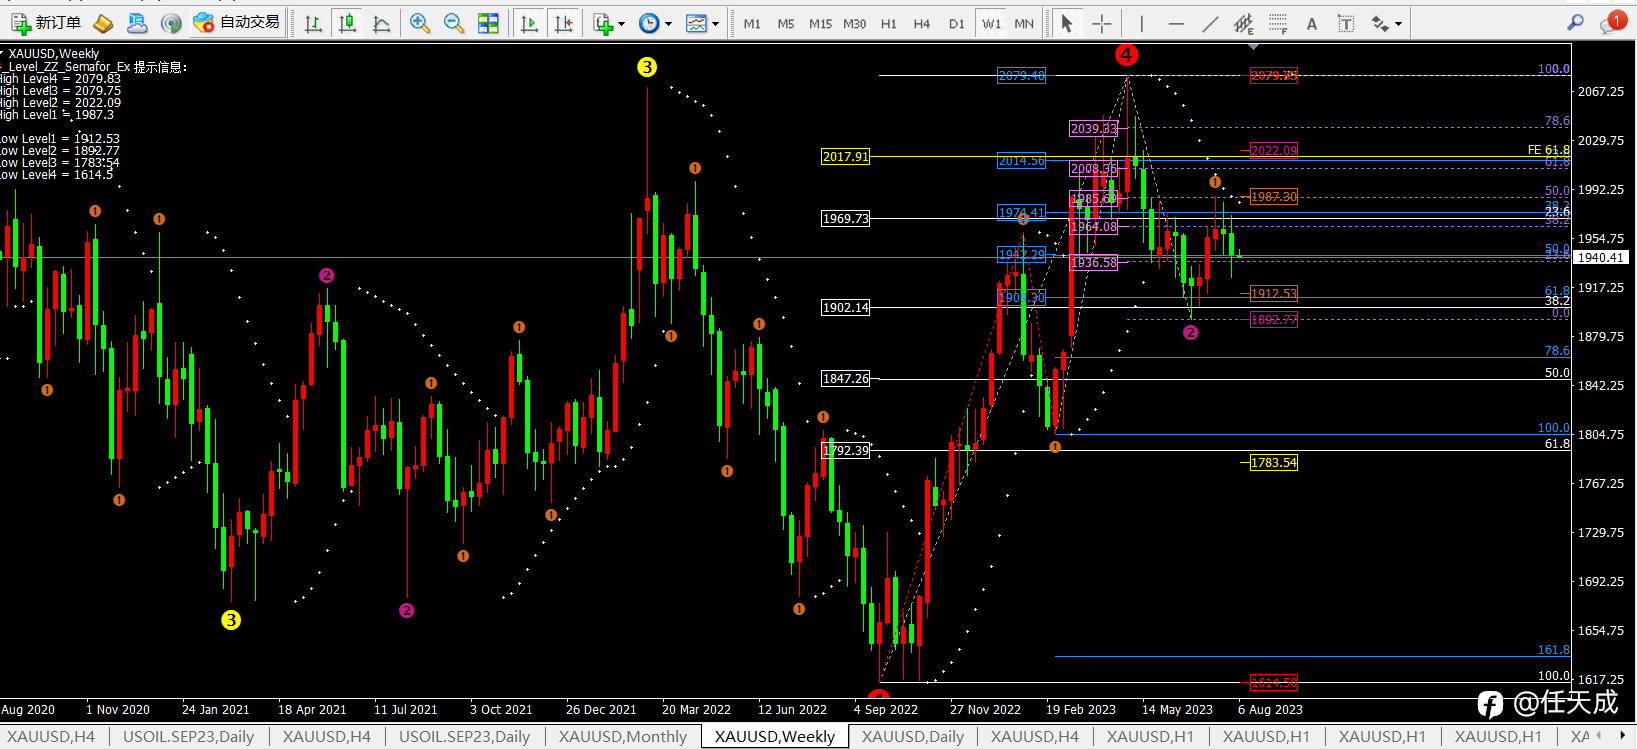Switch to the XAUUSD,Weekly chart tab

point(775,737)
